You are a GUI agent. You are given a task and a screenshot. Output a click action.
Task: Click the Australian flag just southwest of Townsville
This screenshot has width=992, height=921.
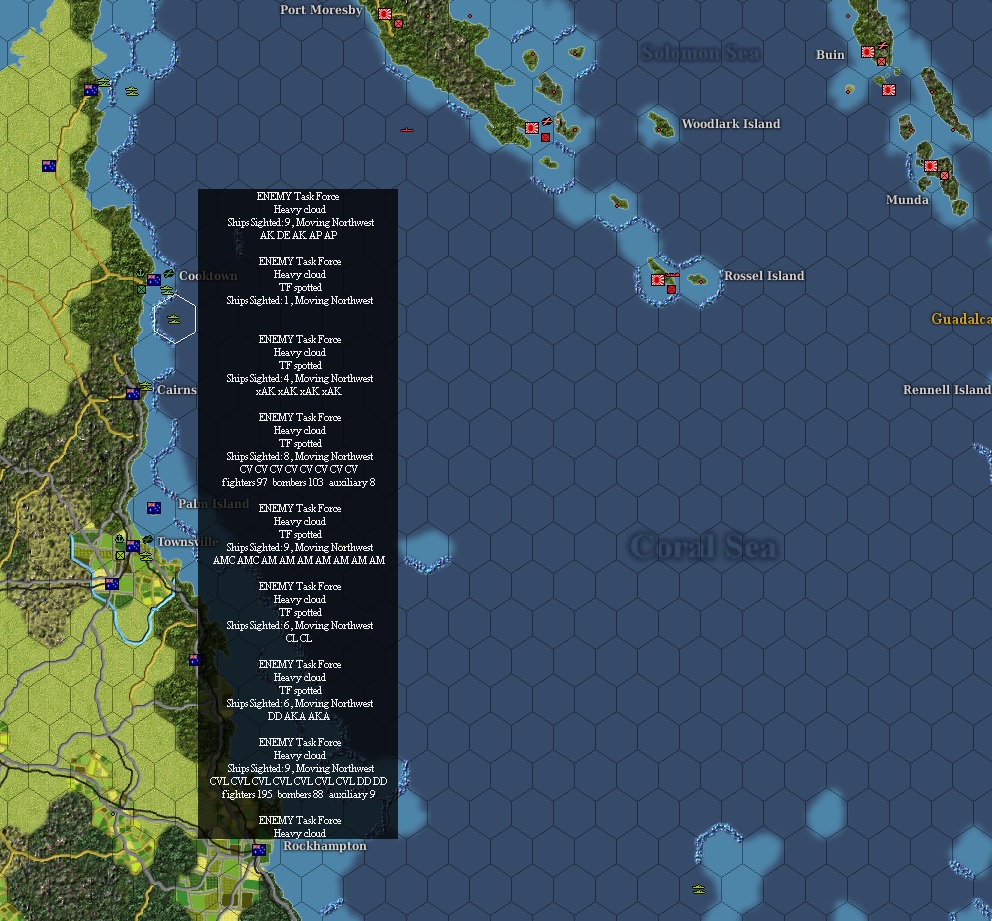pos(112,583)
